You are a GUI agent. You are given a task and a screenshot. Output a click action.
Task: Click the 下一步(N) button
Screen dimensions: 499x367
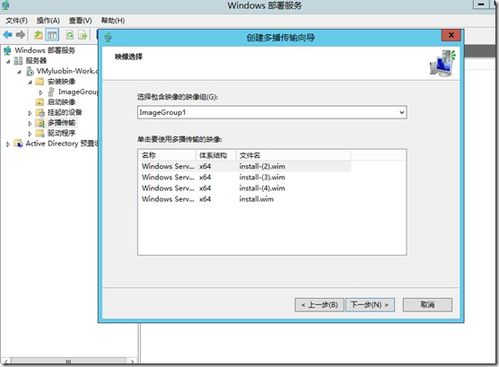(370, 305)
